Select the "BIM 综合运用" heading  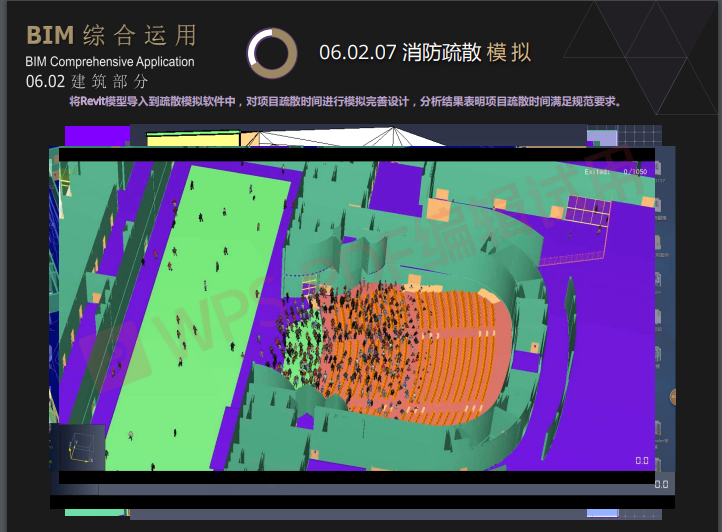point(111,36)
